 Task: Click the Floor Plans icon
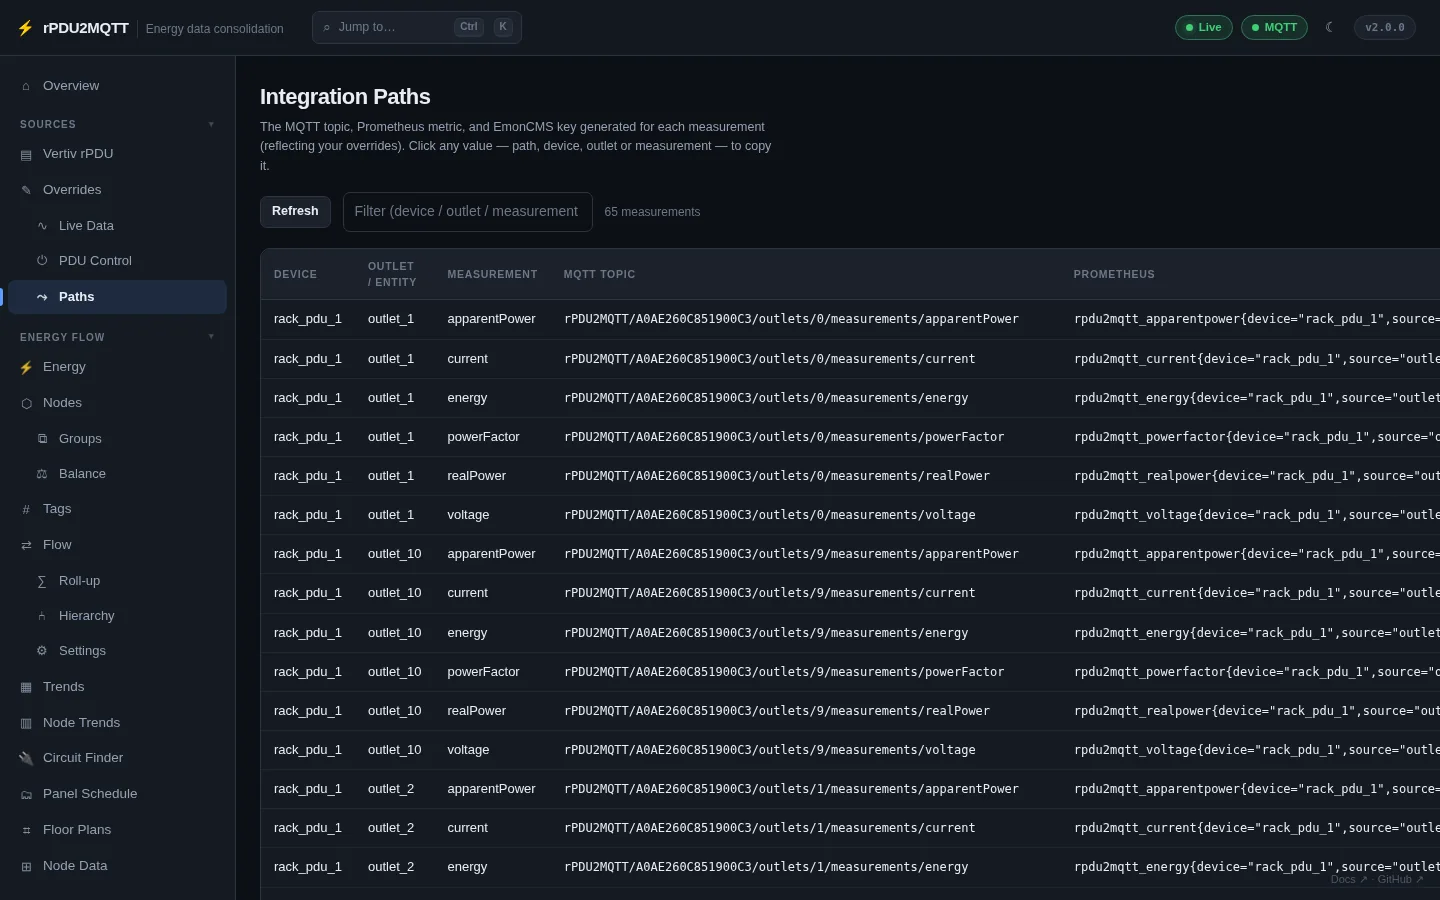pyautogui.click(x=26, y=830)
